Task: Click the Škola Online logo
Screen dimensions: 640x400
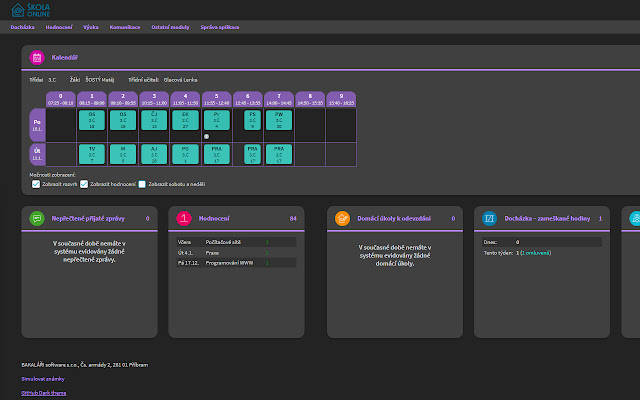Action: (31, 10)
